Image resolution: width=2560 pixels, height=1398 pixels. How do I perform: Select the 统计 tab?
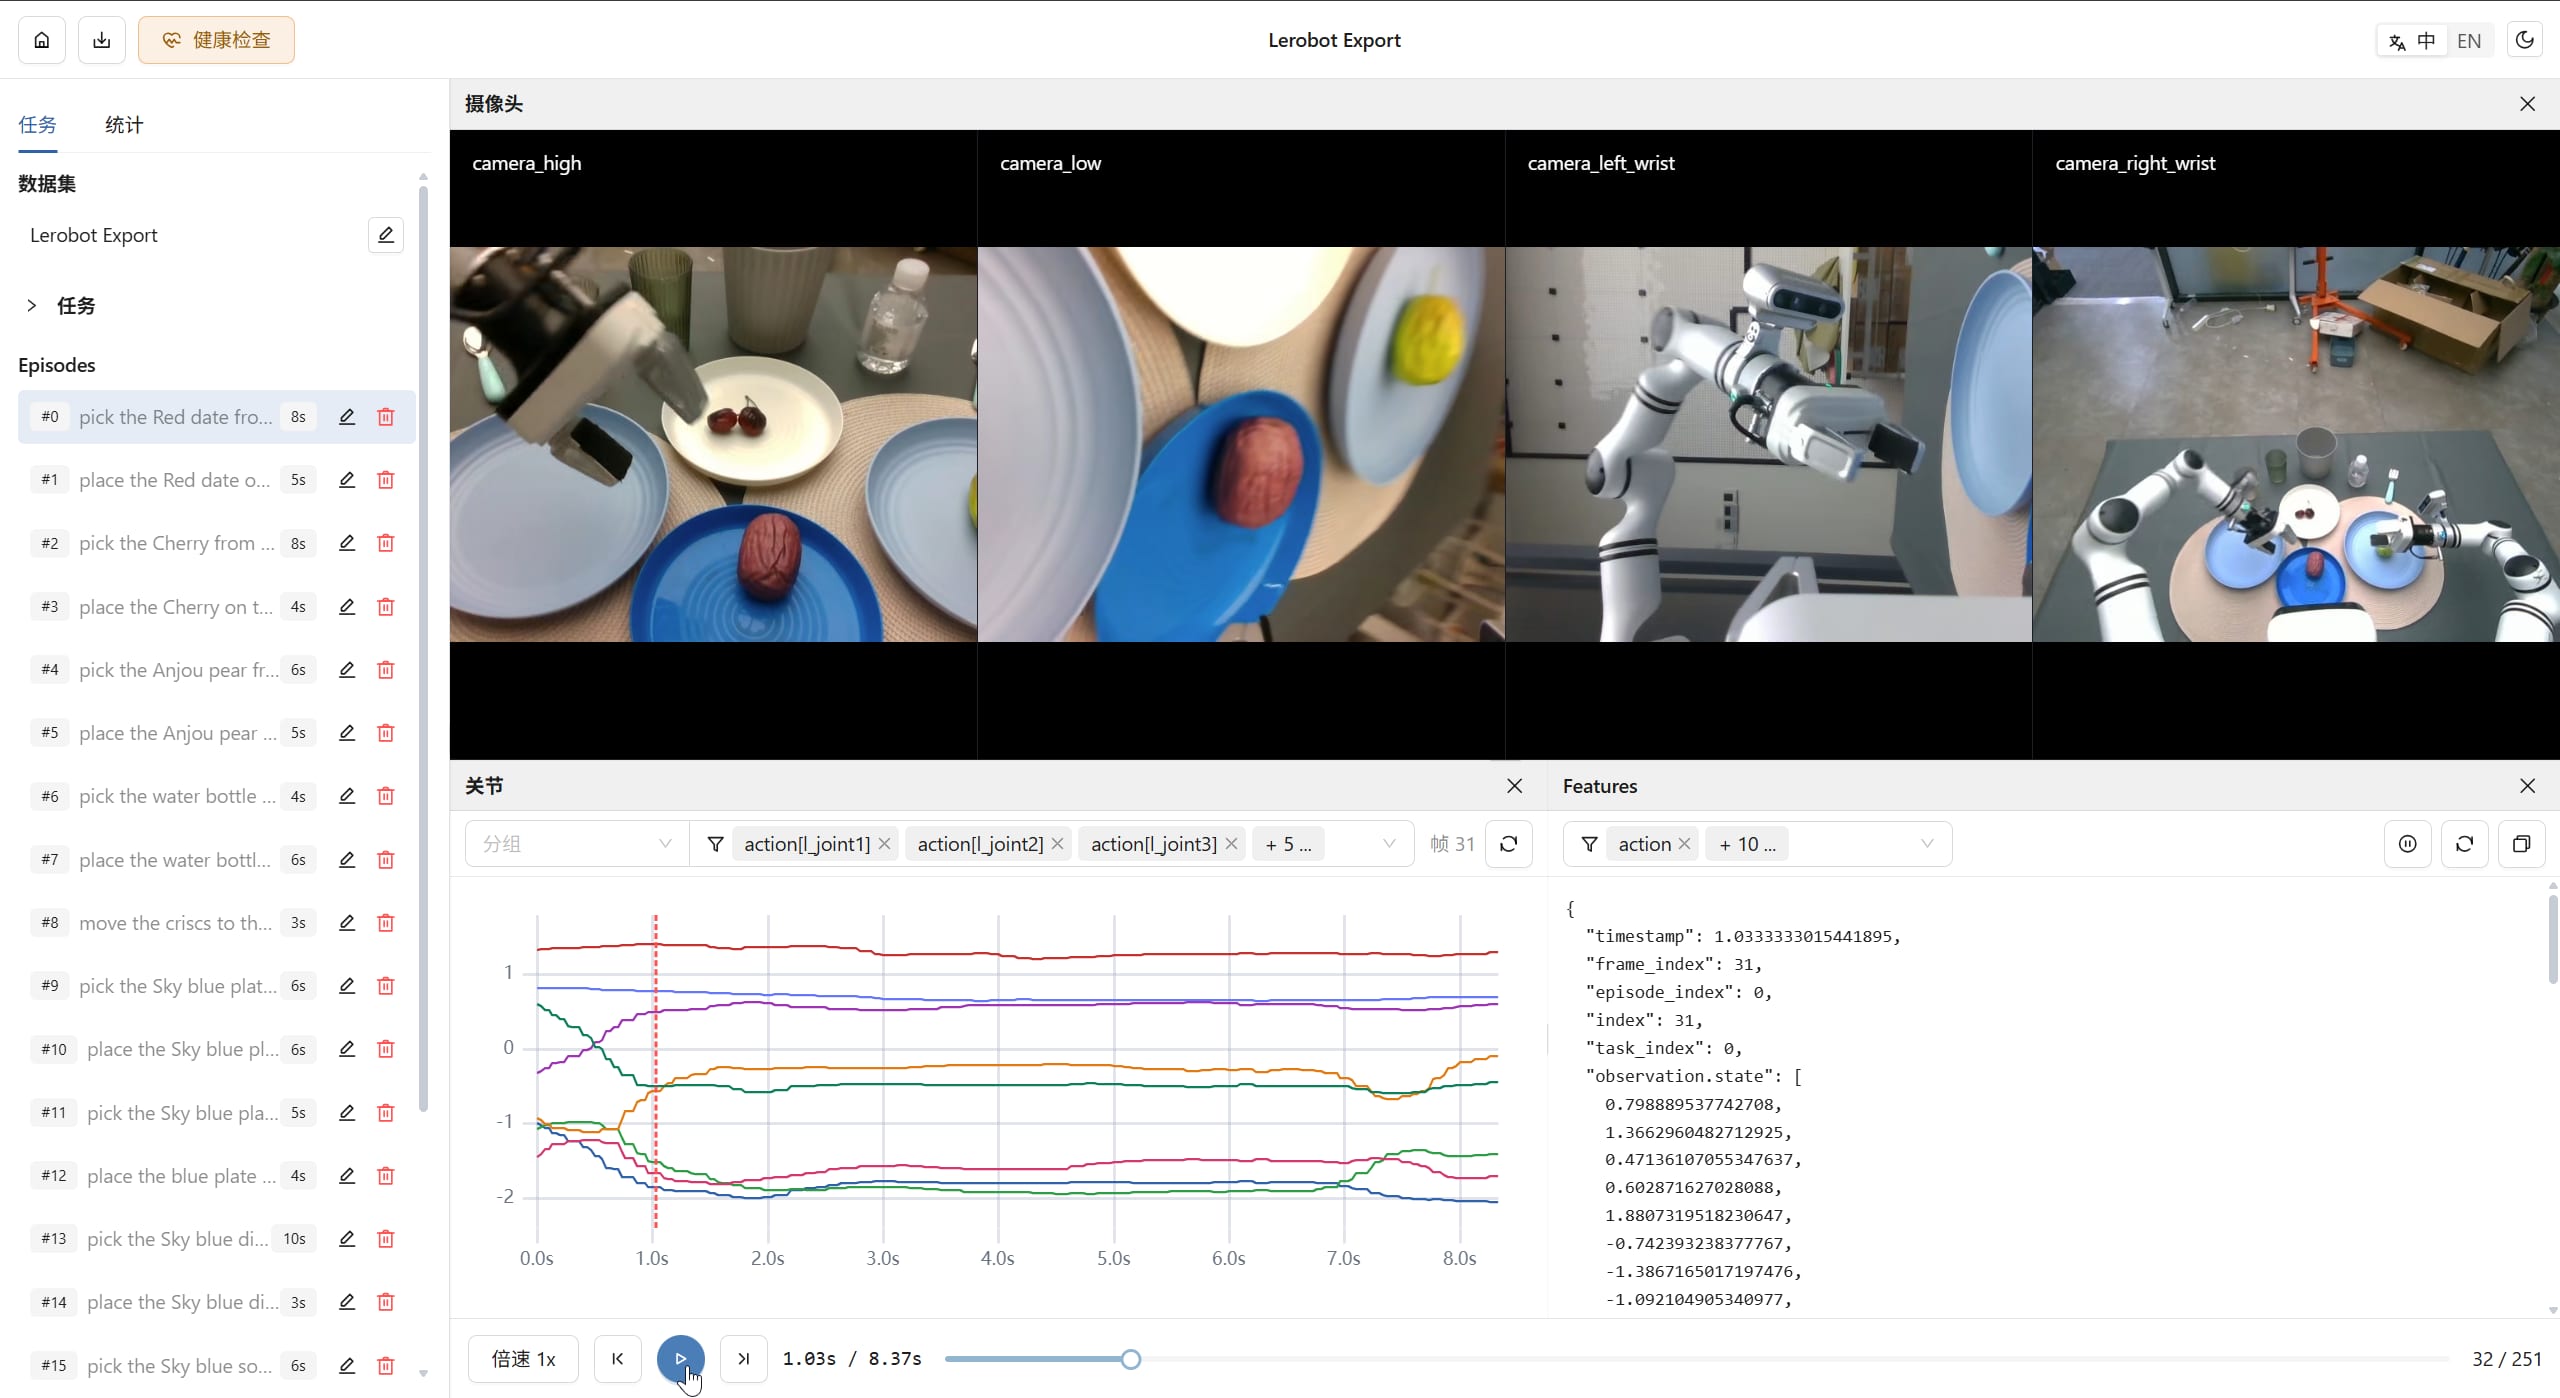(x=124, y=125)
